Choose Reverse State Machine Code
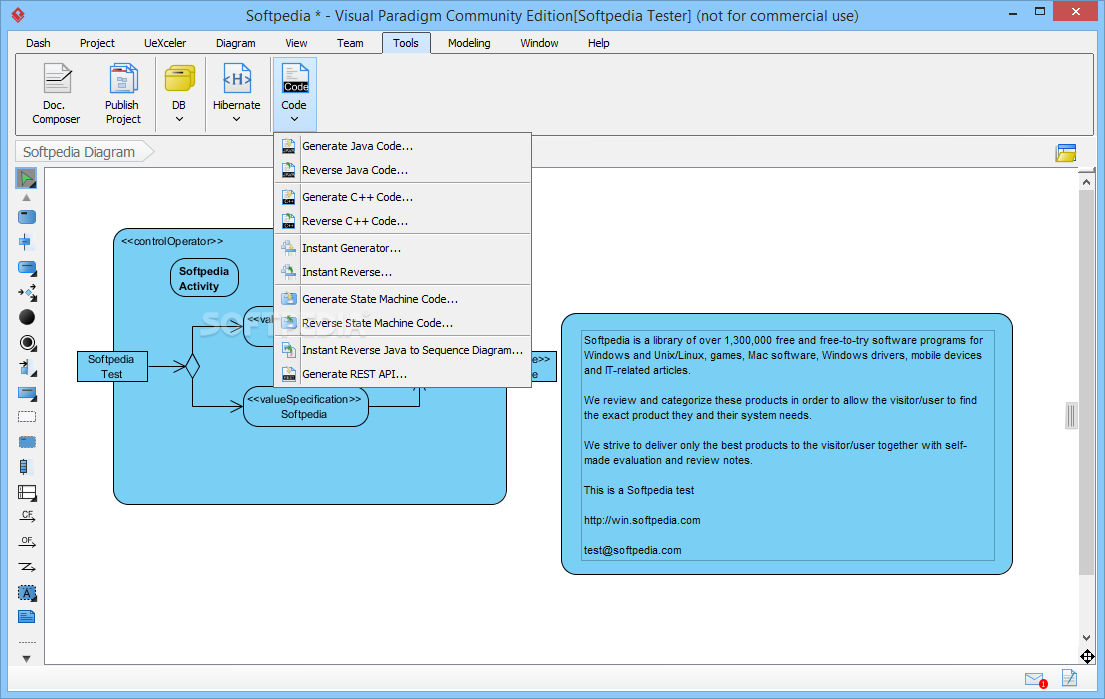Viewport: 1105px width, 699px height. click(402, 323)
